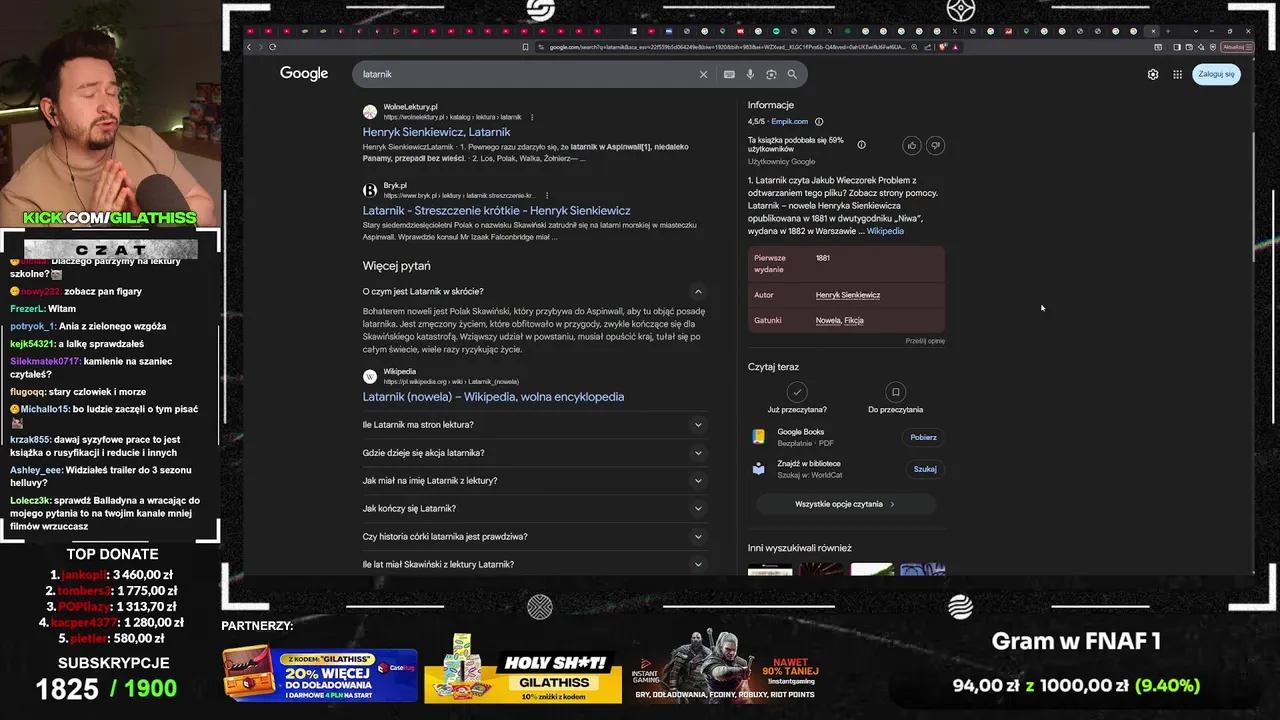Open 'Latarnik - Streszczenie krótkie' Bryk.pl result
1280x720 pixels.
click(496, 211)
